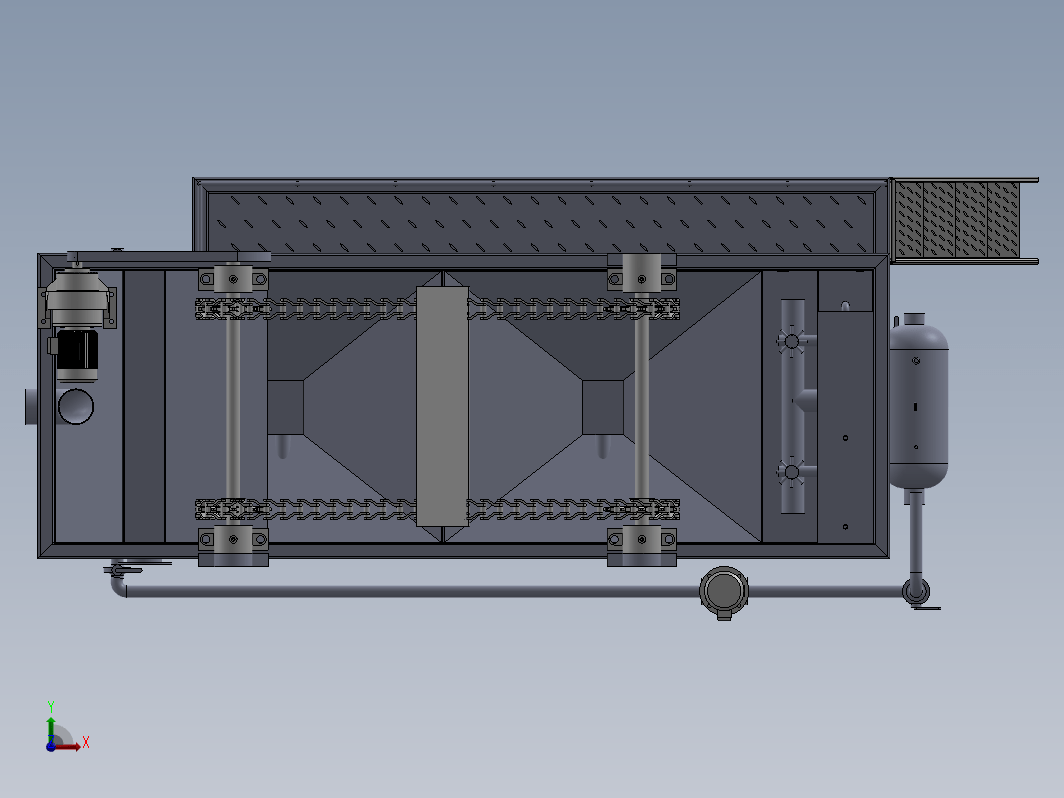Select the top-right bearing block
This screenshot has height=798, width=1064.
tap(641, 273)
